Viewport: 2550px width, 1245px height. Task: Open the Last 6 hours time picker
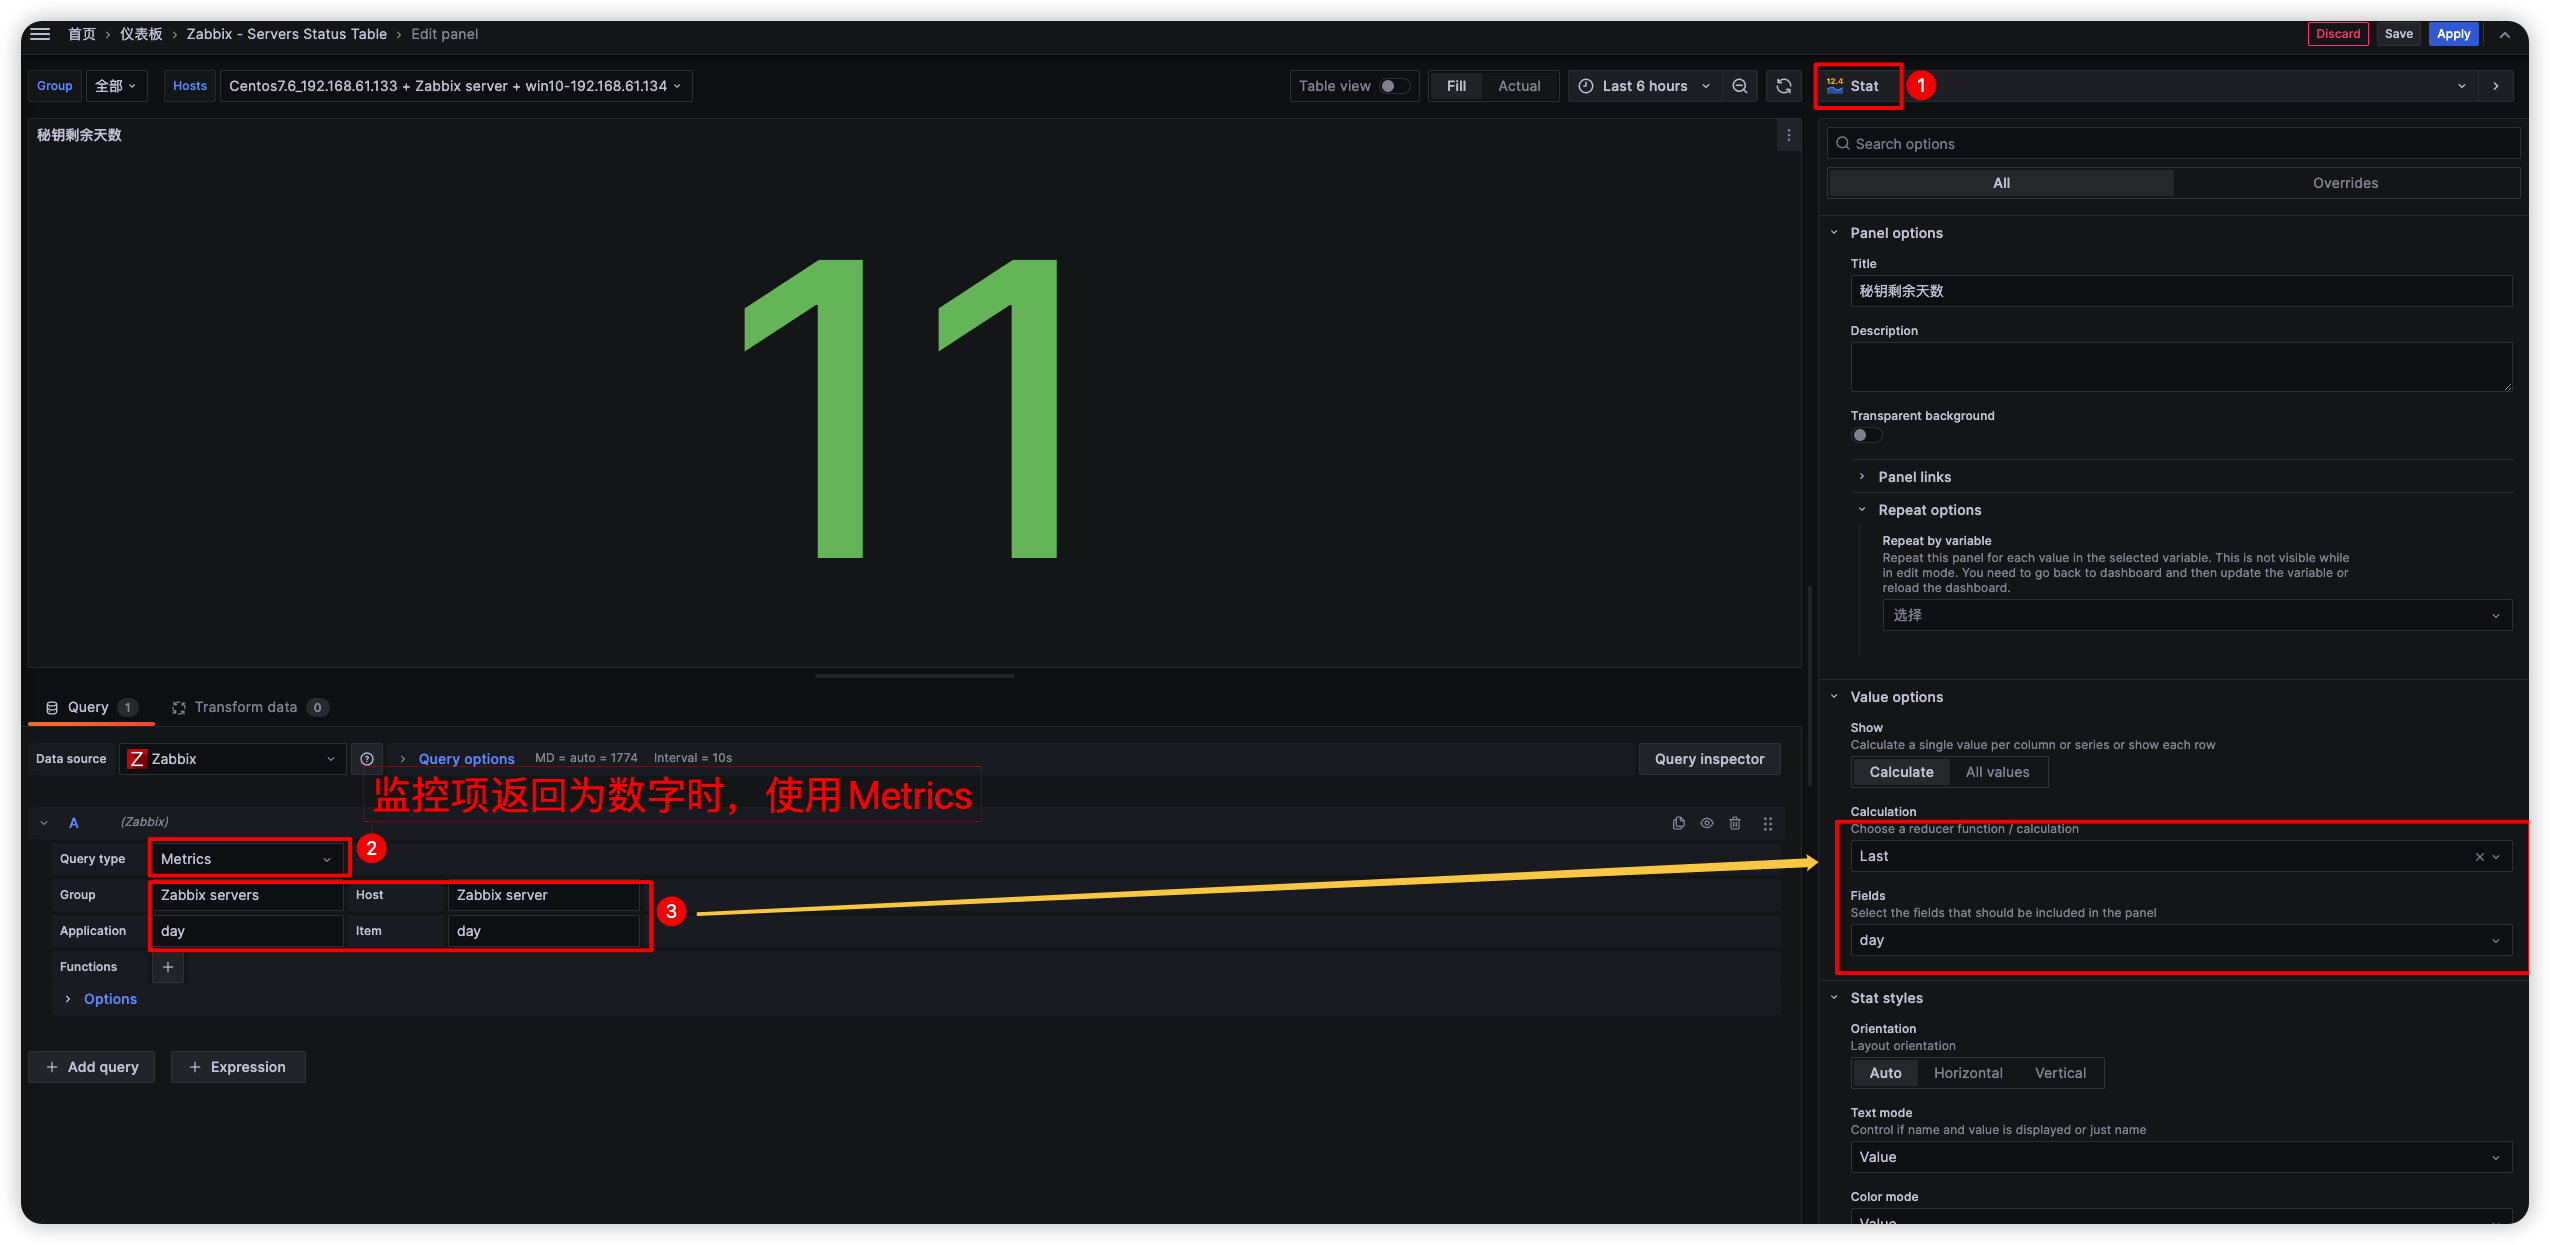click(x=1644, y=86)
